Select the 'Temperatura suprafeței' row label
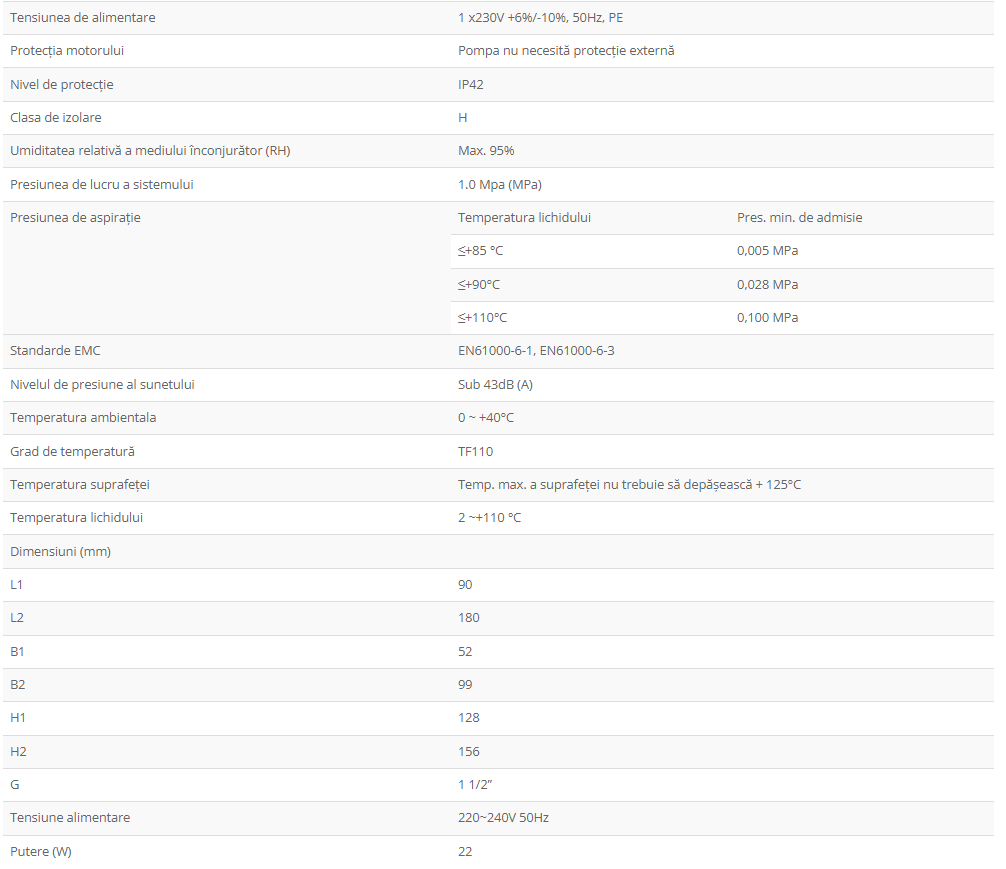This screenshot has width=1006, height=869. click(80, 485)
